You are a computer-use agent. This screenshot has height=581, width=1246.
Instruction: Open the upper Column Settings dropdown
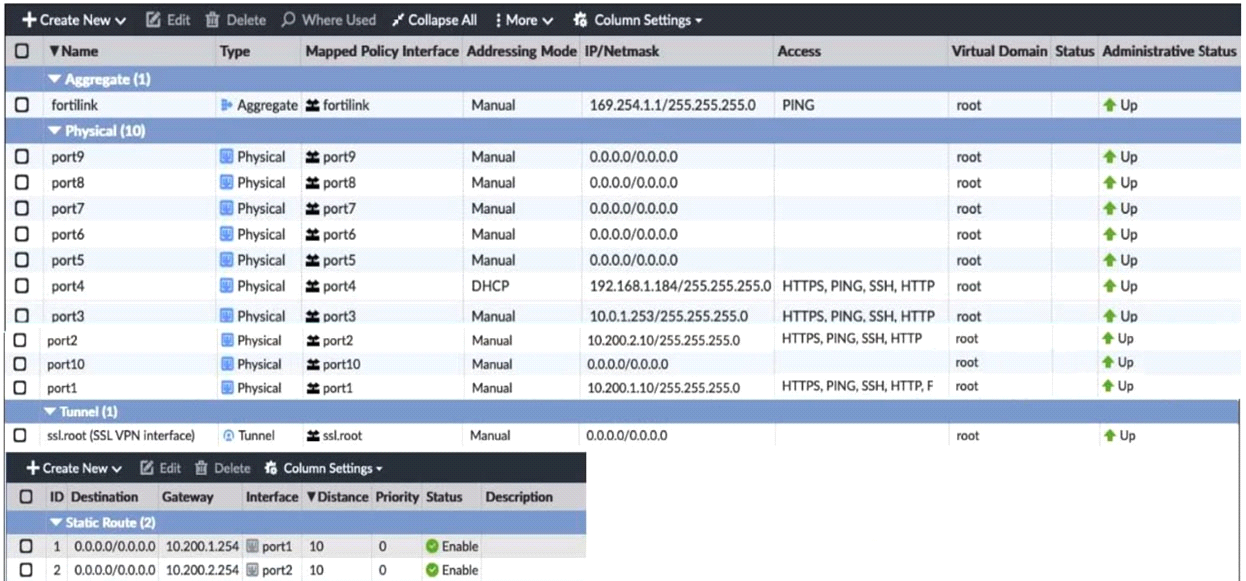coord(638,20)
